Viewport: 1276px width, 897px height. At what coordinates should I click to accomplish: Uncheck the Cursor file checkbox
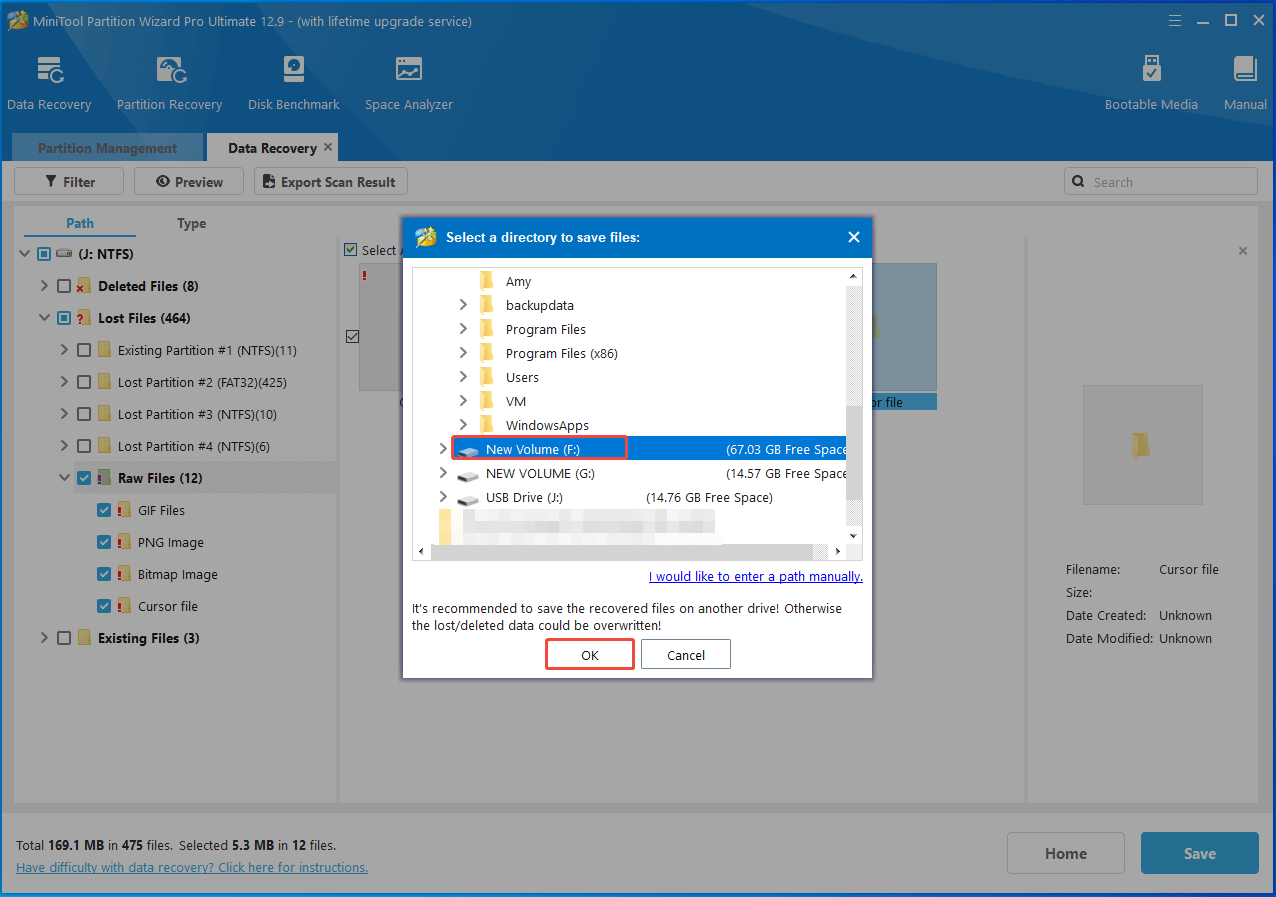104,606
